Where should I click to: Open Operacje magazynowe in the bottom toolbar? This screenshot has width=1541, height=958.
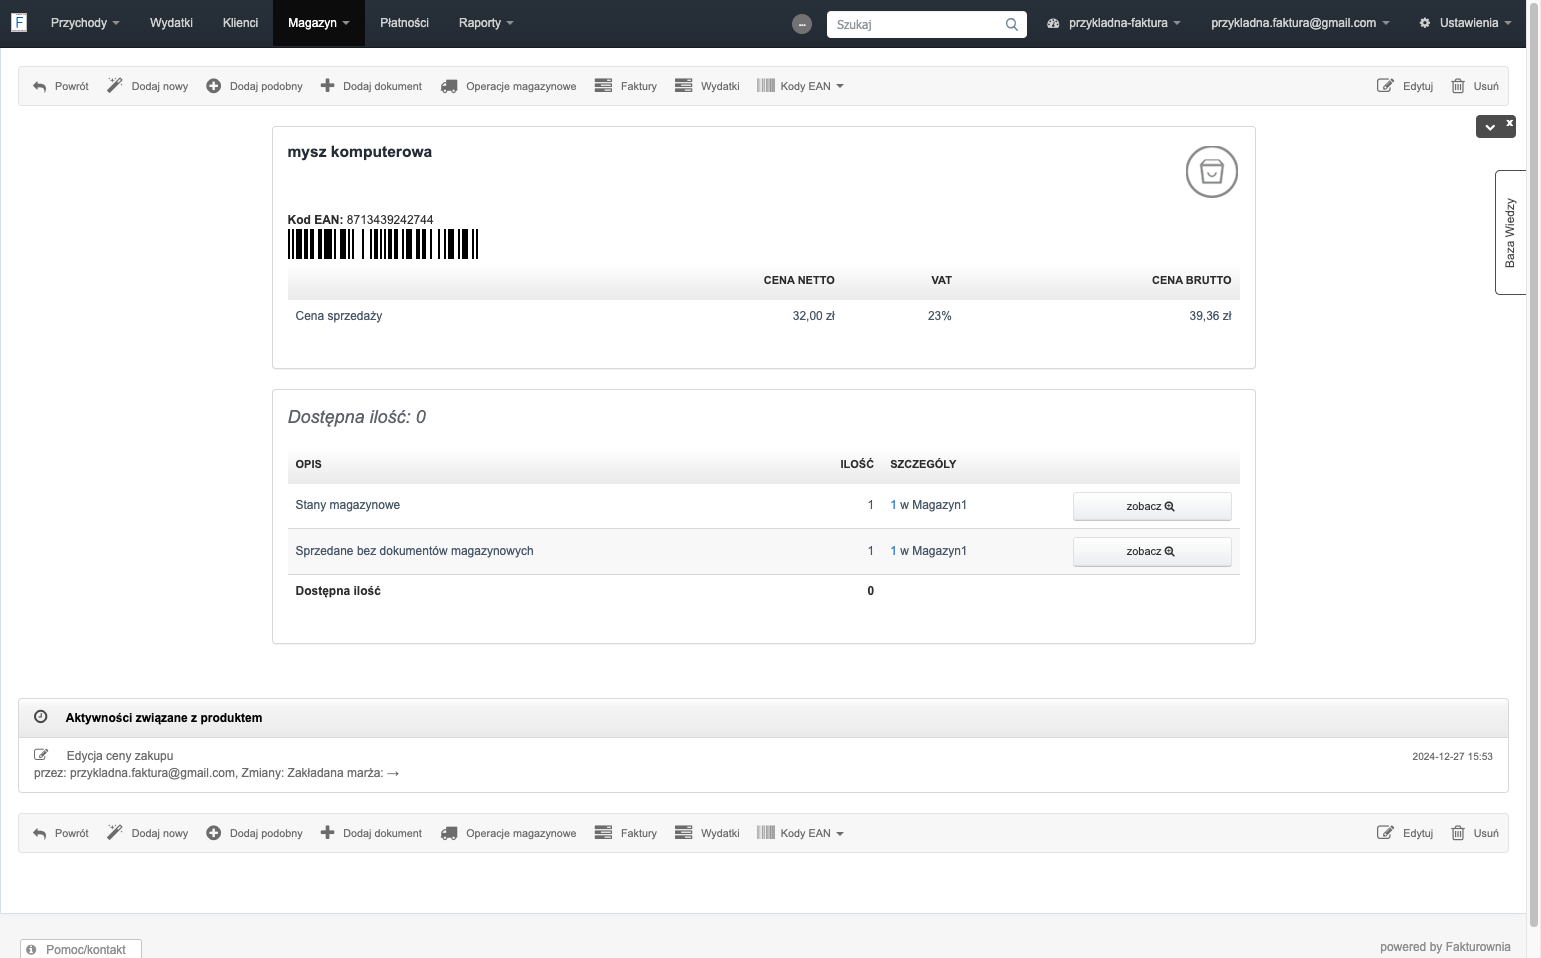pos(509,833)
